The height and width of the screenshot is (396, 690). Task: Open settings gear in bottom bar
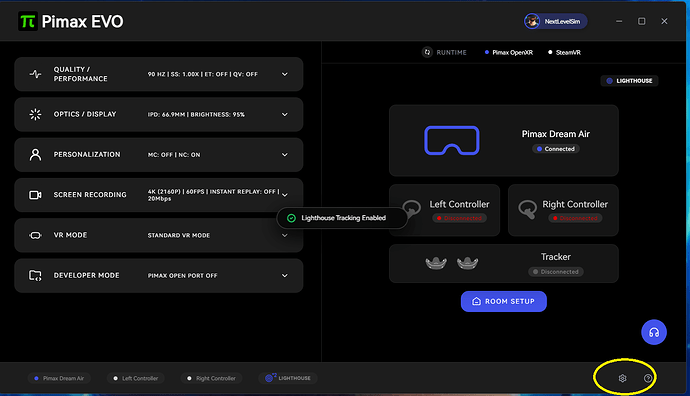pyautogui.click(x=622, y=378)
